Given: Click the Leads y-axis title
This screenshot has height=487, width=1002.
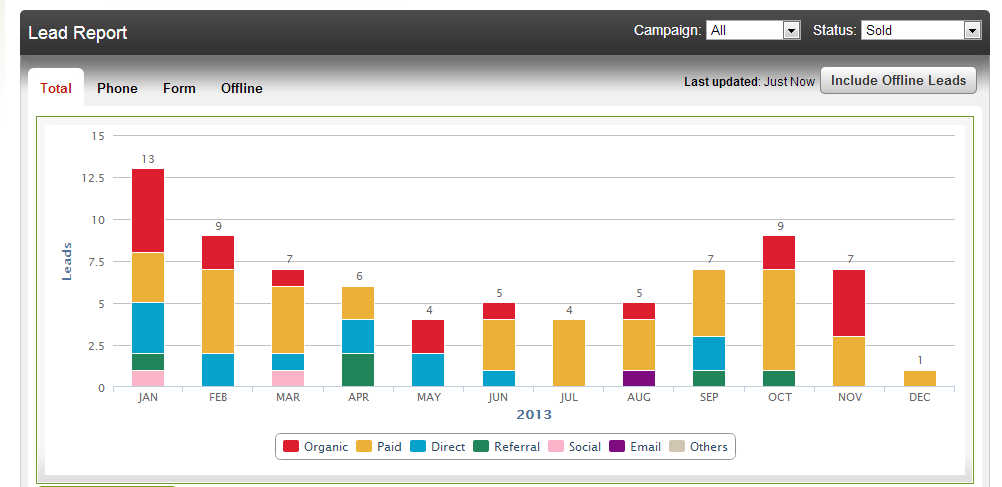Looking at the screenshot, I should click(66, 261).
